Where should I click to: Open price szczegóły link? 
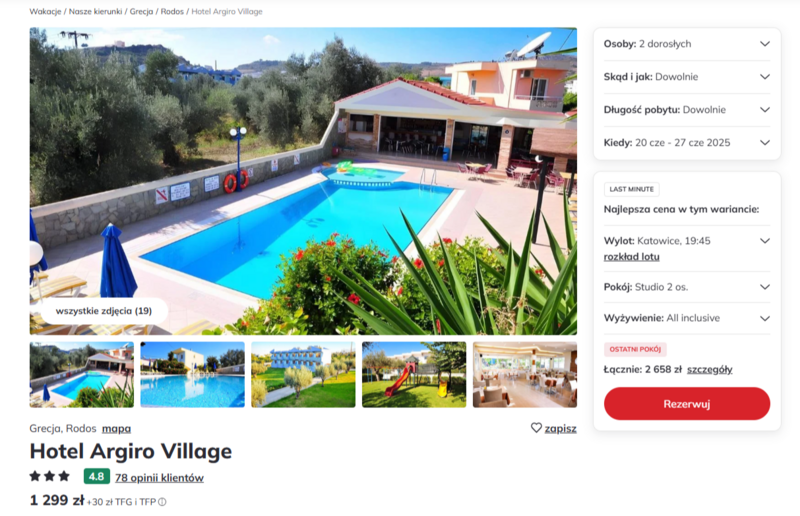(710, 370)
